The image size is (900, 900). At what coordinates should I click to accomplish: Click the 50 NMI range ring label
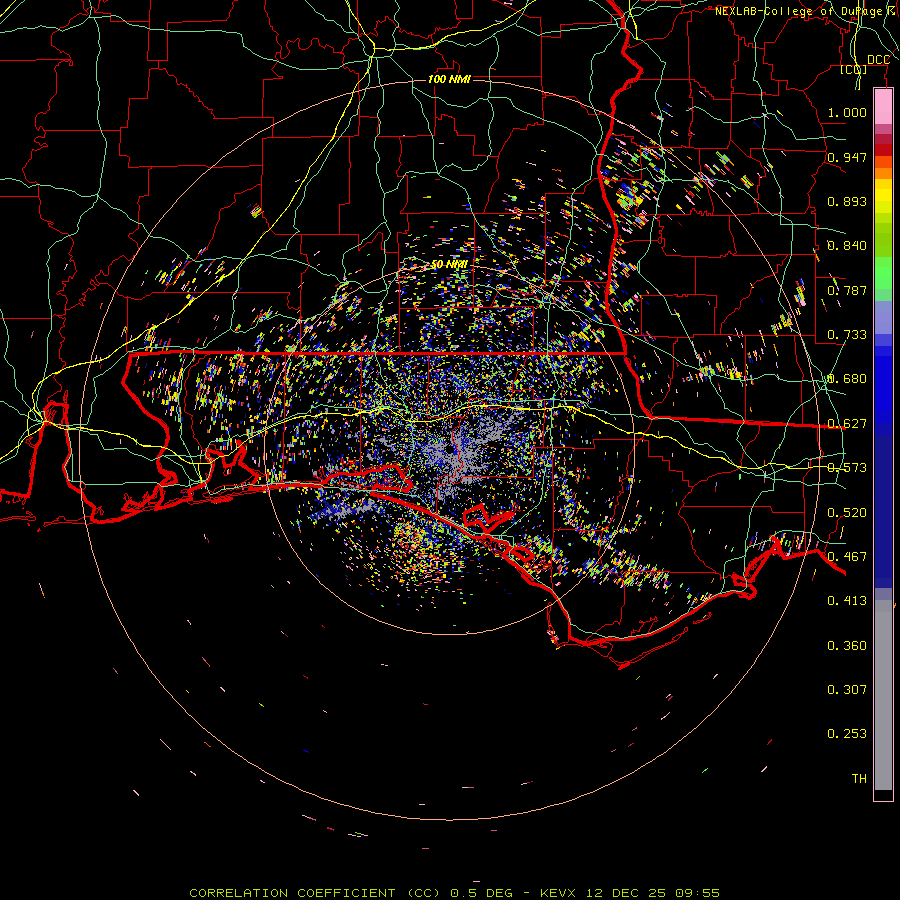pyautogui.click(x=449, y=265)
